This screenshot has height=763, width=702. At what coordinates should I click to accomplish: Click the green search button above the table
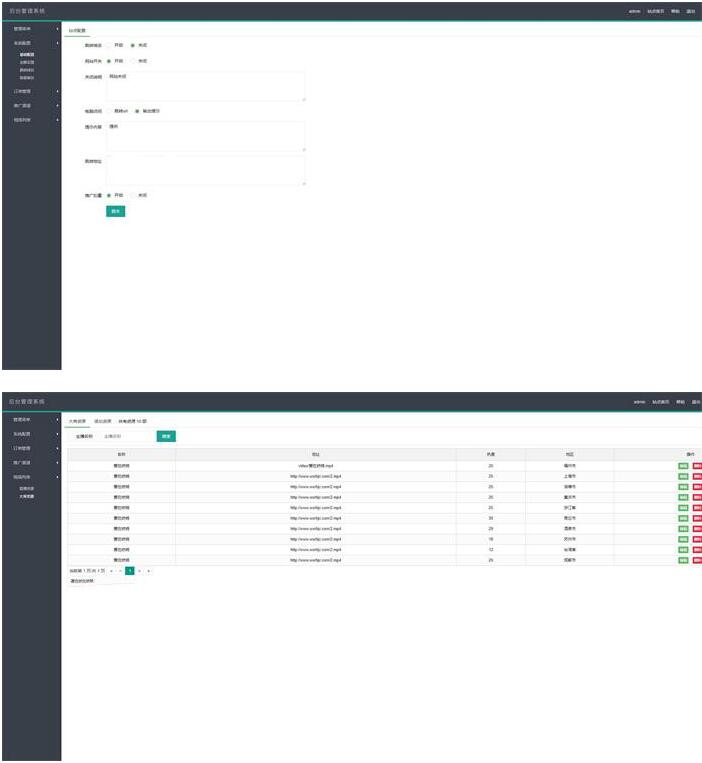(x=166, y=436)
